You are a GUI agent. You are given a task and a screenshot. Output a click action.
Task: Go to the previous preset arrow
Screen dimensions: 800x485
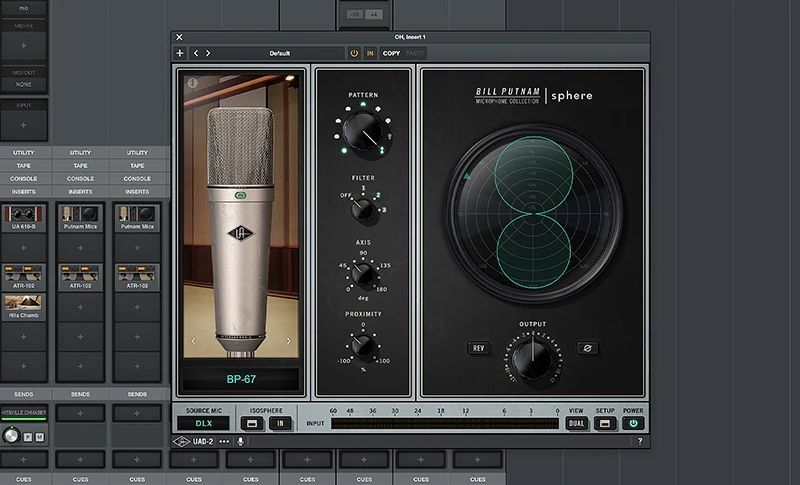(x=196, y=53)
